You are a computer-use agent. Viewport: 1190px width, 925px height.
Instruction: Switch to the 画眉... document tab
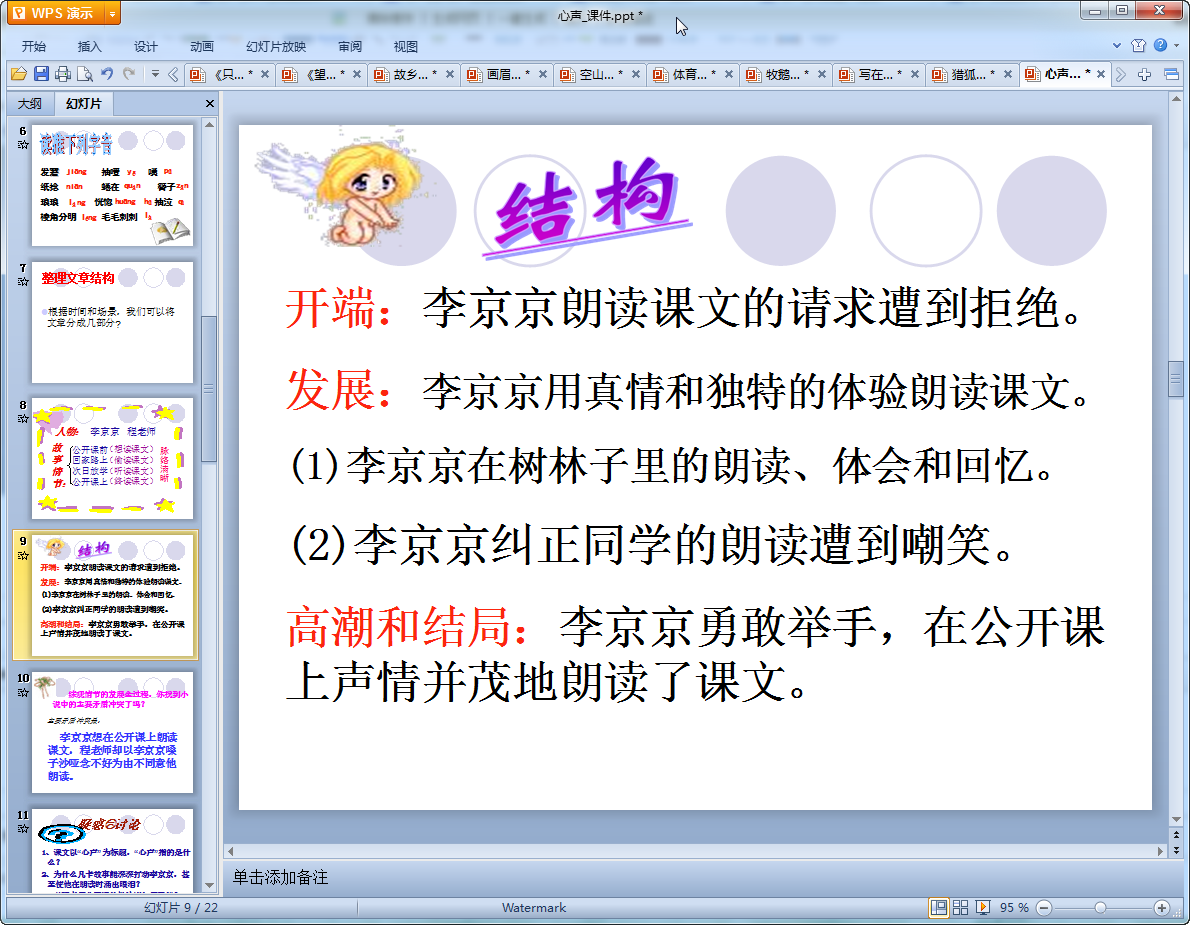508,74
